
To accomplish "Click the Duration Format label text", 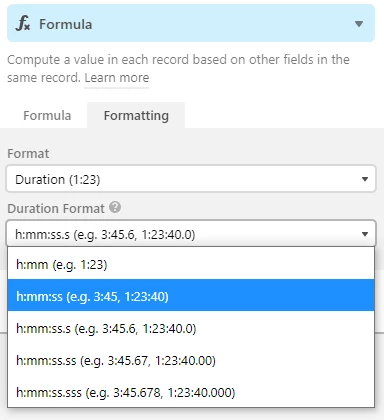I will tap(56, 208).
